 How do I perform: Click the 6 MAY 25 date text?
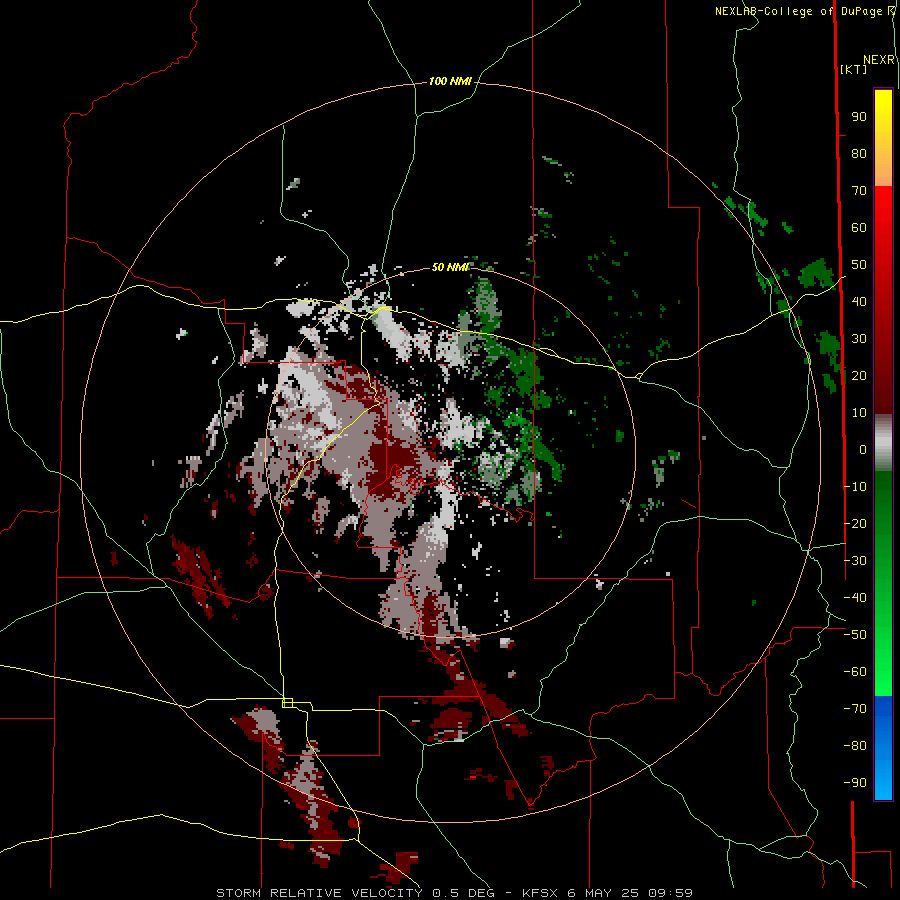(603, 893)
